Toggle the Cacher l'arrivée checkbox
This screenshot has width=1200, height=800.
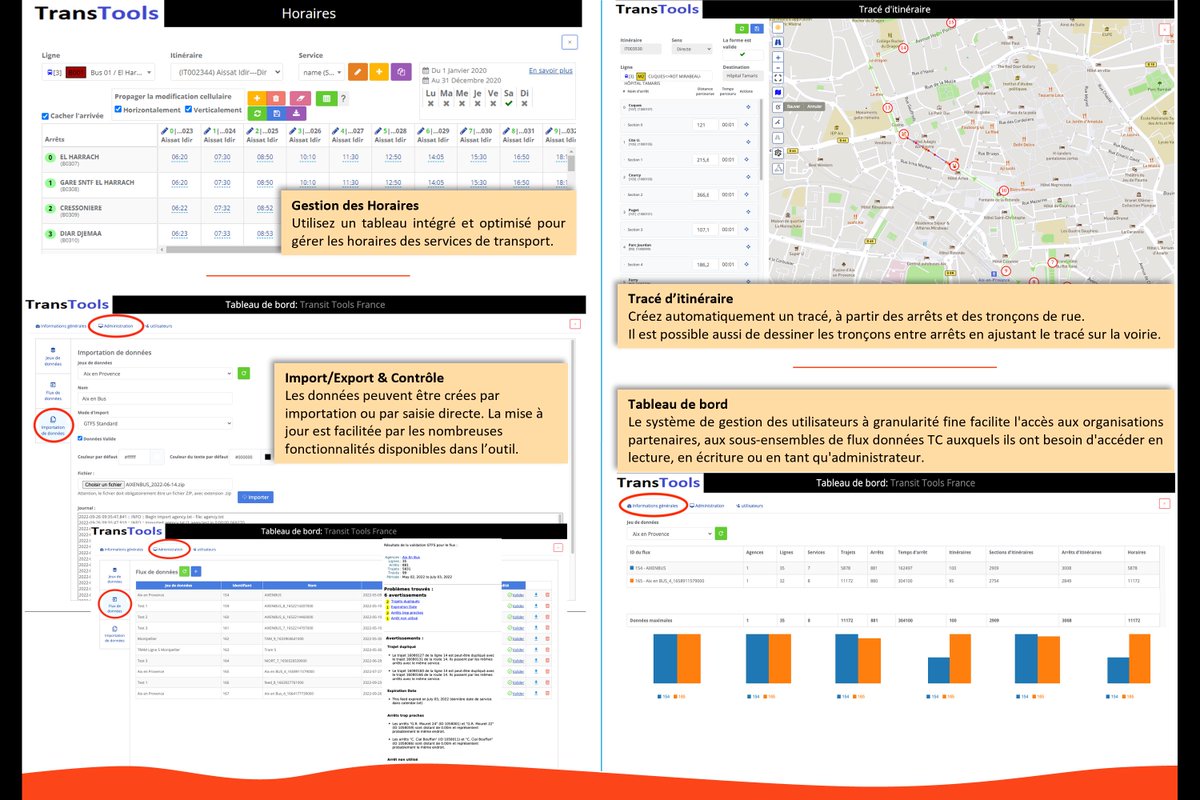pos(46,116)
